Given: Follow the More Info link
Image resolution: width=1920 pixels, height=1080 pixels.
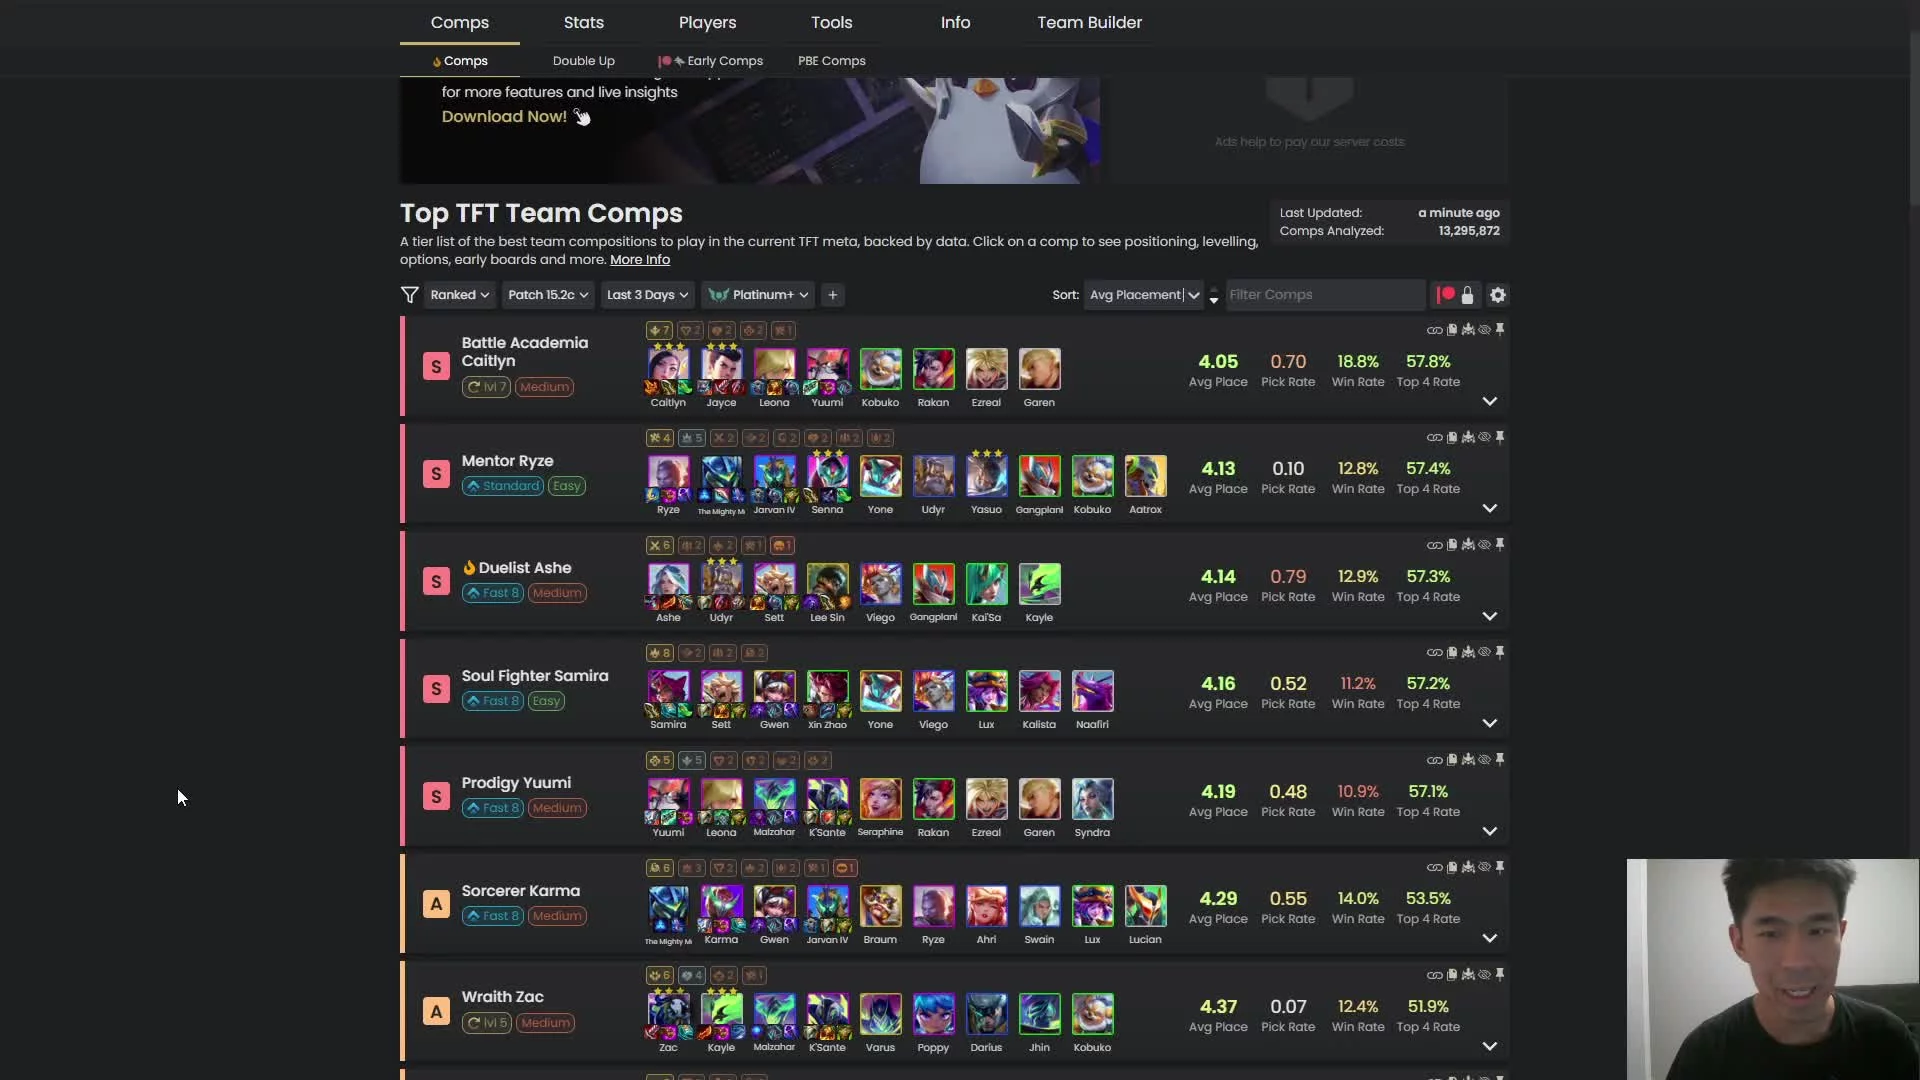Looking at the screenshot, I should pos(640,260).
